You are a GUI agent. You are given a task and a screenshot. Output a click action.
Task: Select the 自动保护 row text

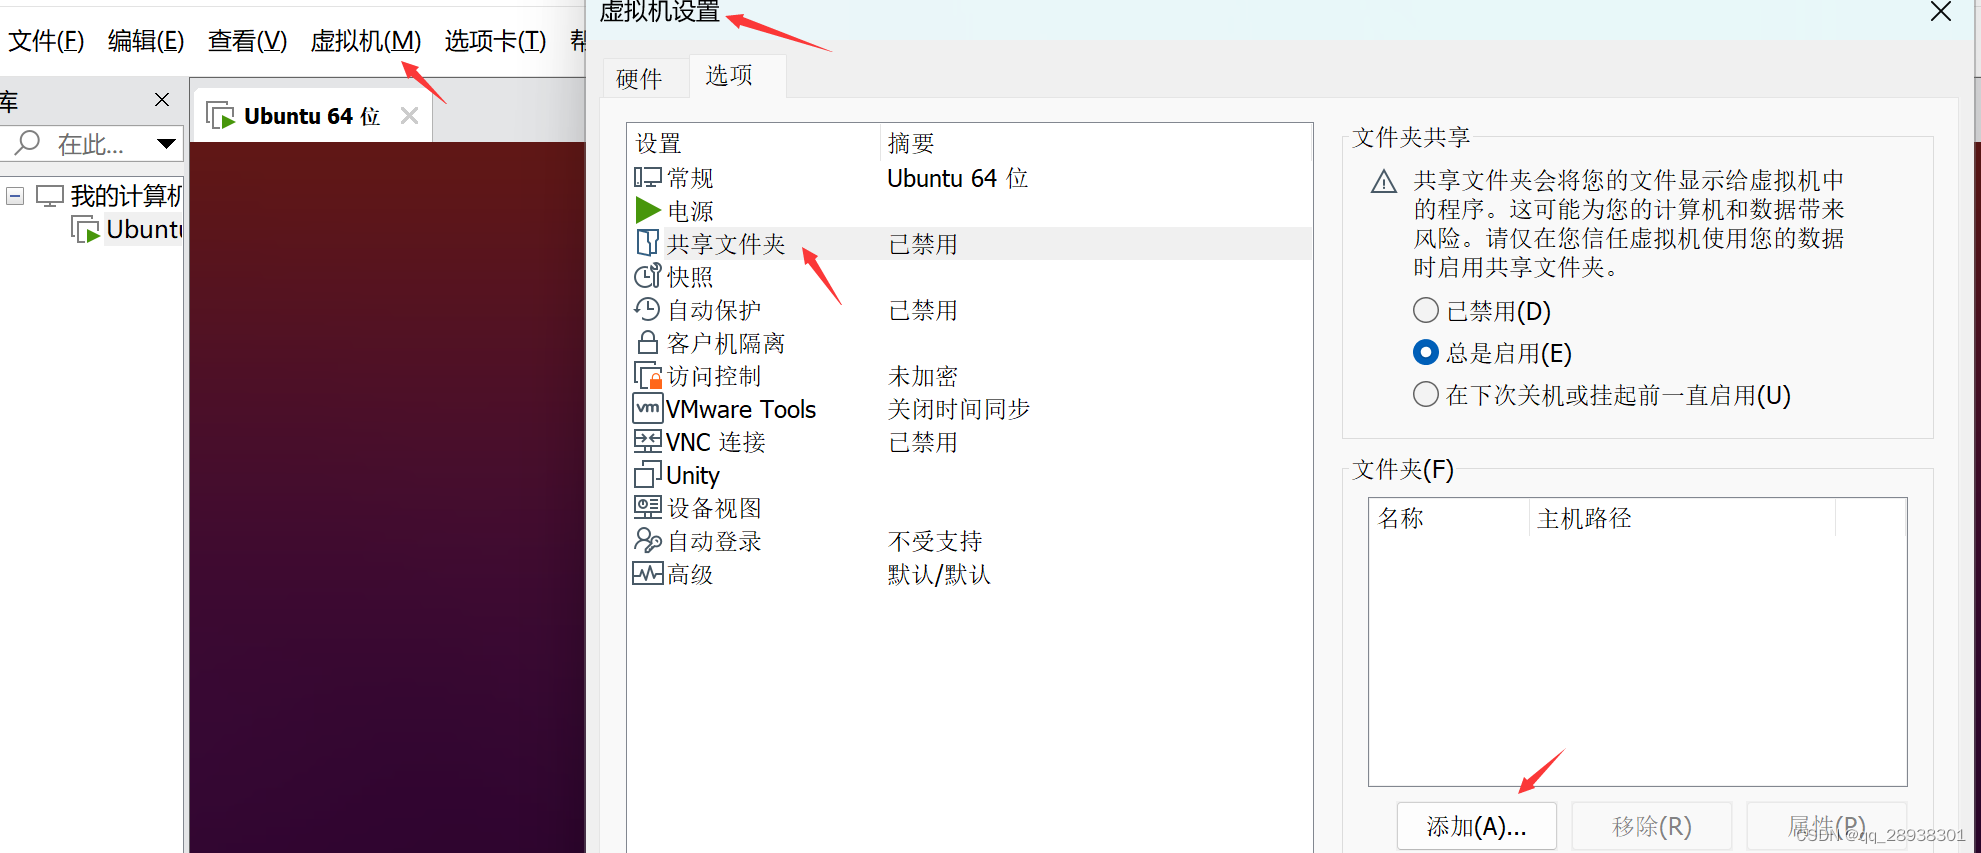click(714, 310)
